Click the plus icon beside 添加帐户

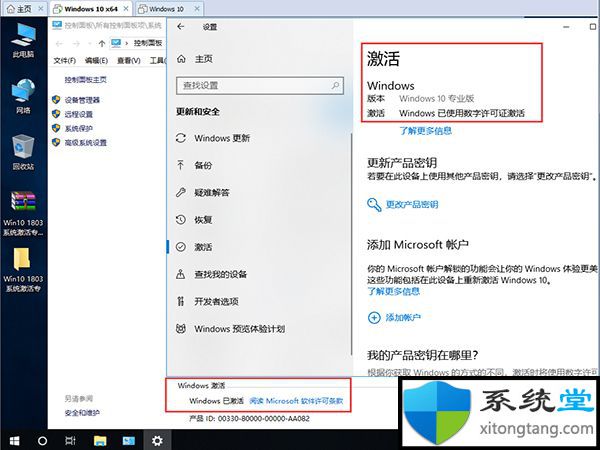pyautogui.click(x=374, y=318)
